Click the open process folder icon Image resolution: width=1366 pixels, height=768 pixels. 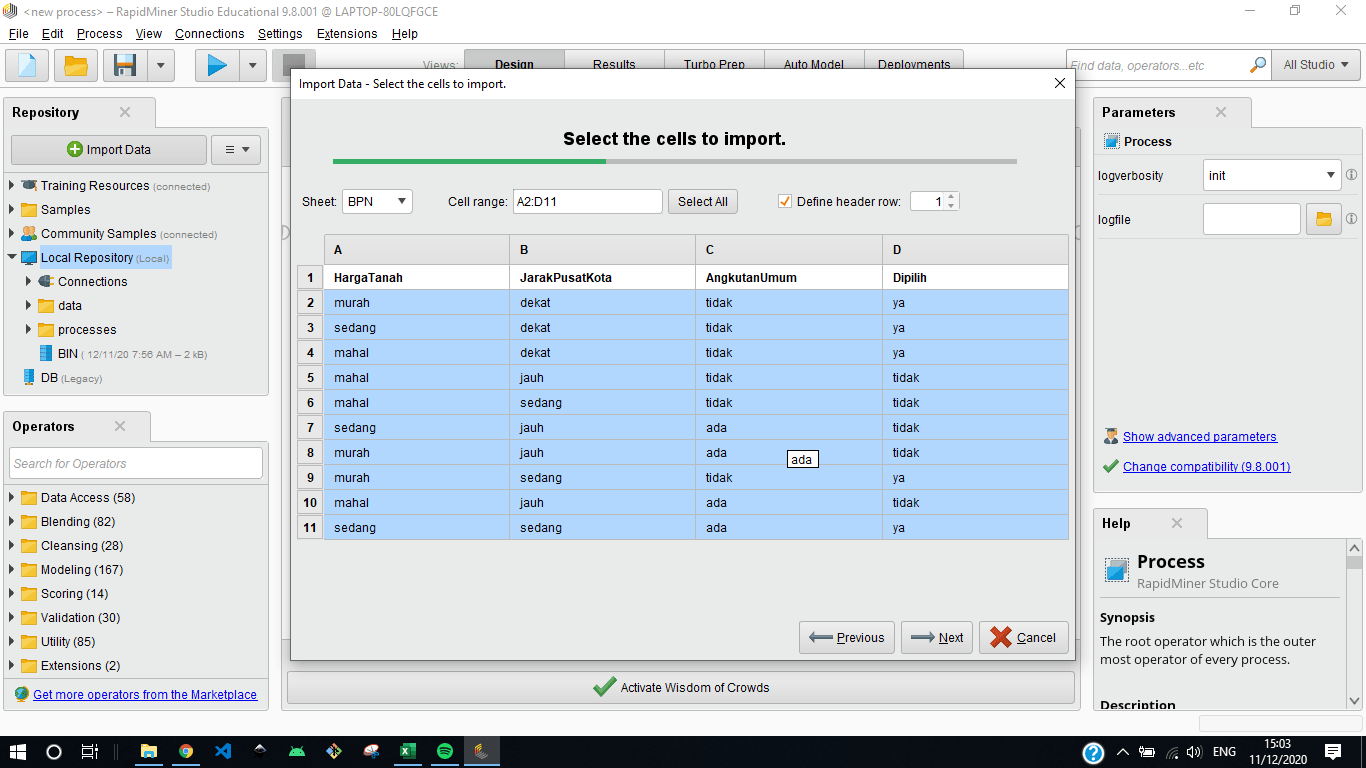[76, 66]
